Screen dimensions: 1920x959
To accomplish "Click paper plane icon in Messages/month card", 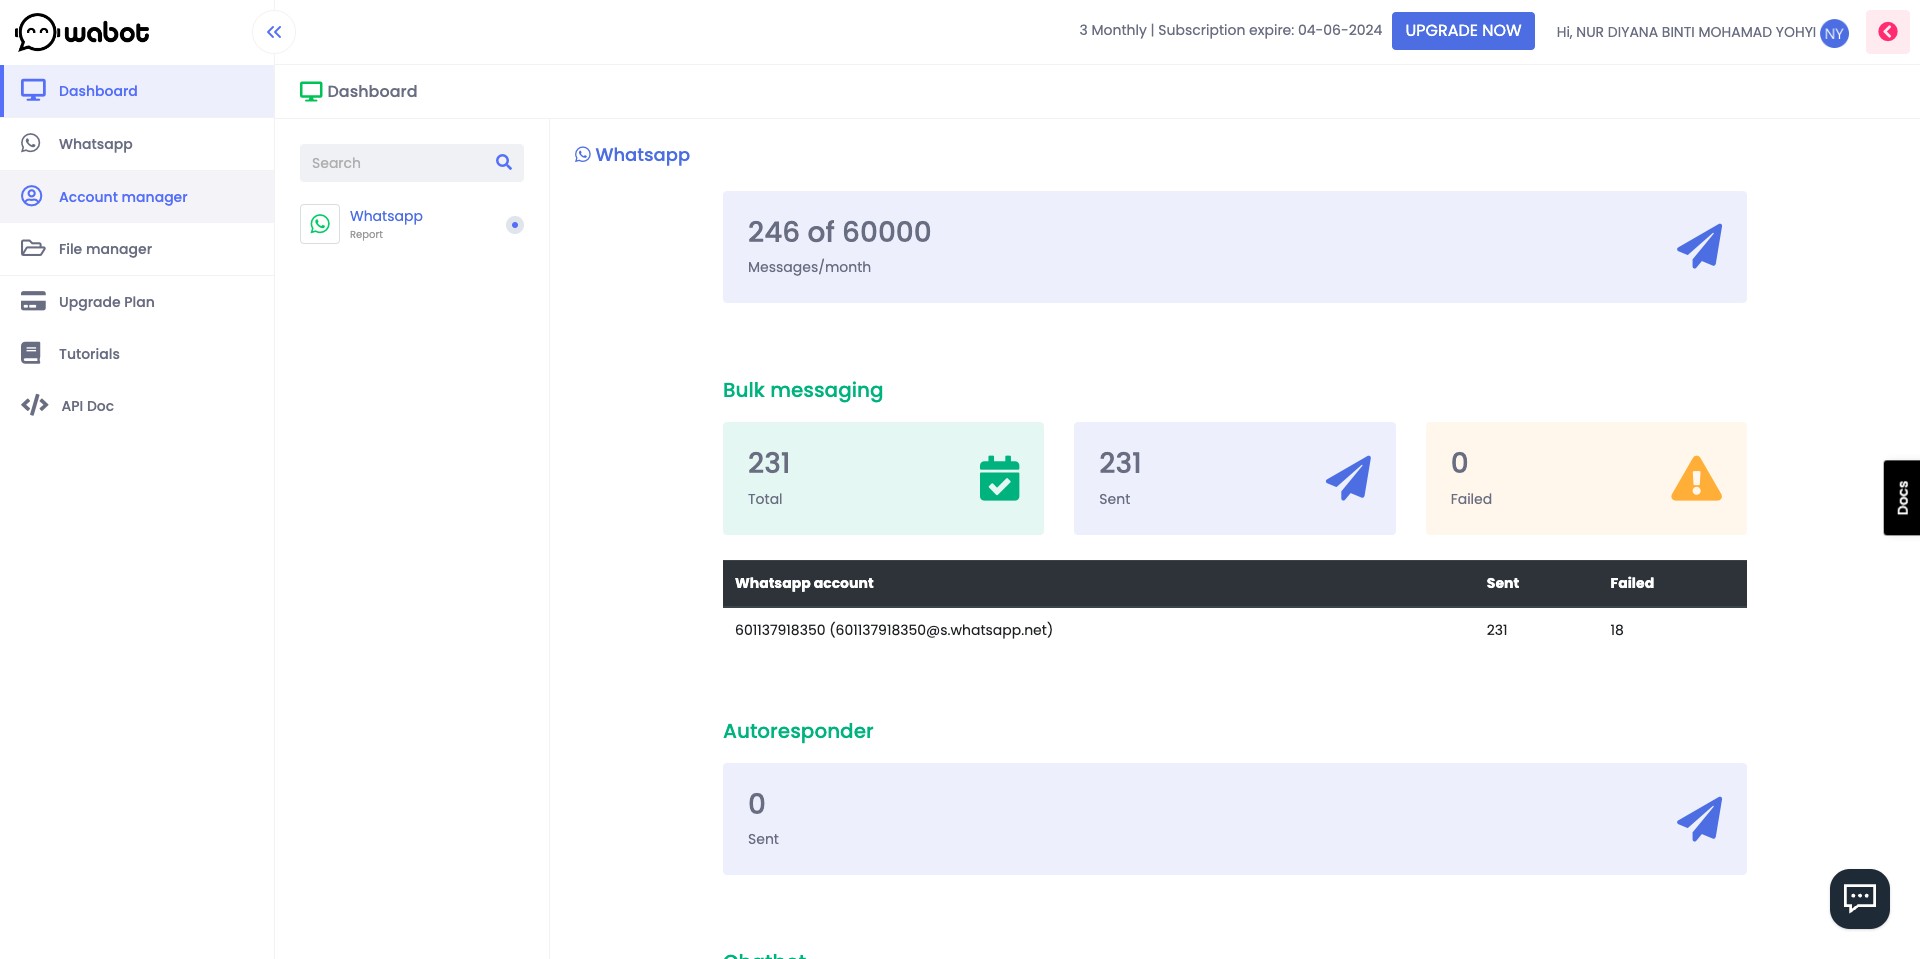I will pos(1699,247).
